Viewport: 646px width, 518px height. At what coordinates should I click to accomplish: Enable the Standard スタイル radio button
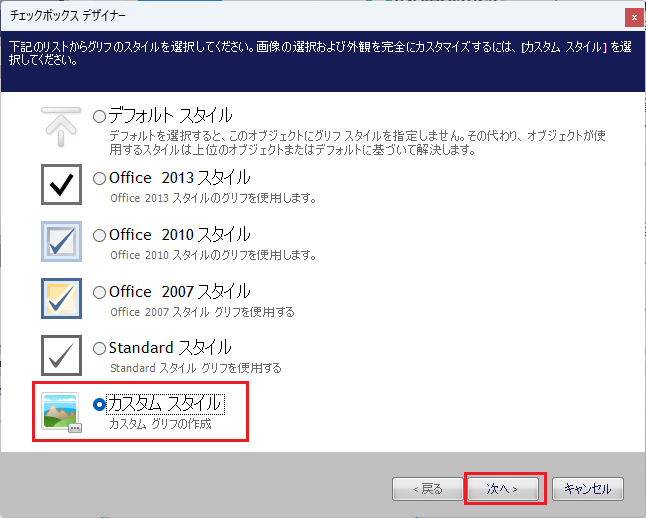coord(99,349)
